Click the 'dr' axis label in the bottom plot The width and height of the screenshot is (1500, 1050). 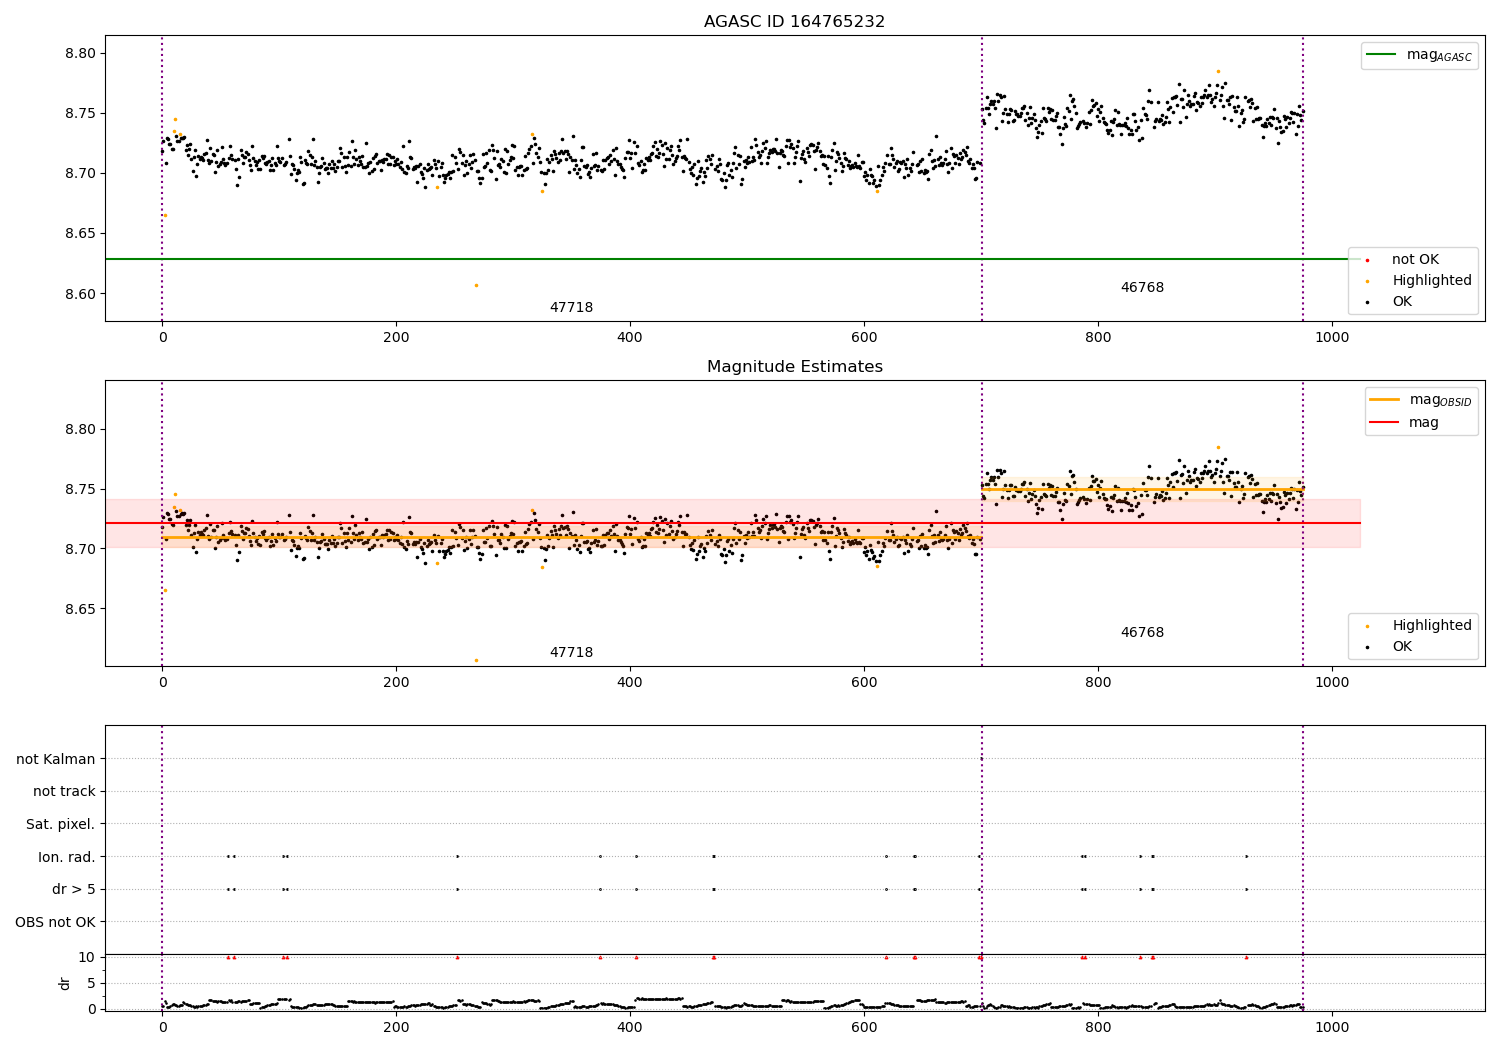point(65,983)
